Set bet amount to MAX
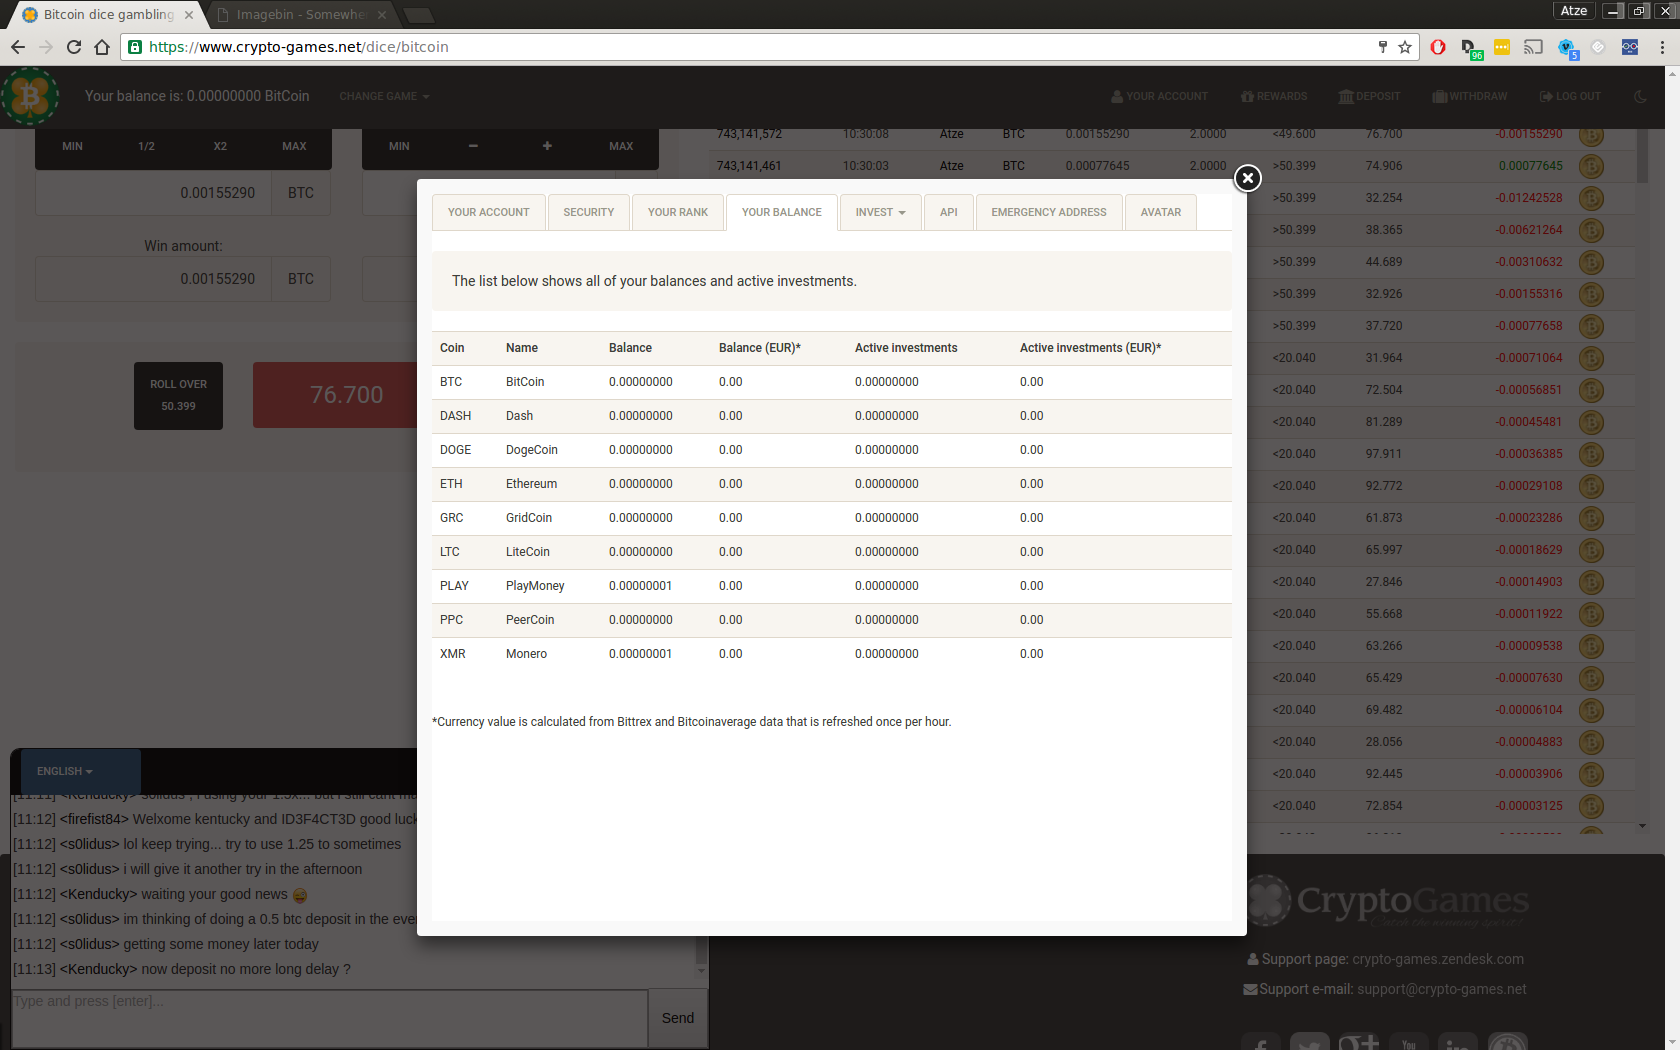The image size is (1680, 1050). point(294,146)
